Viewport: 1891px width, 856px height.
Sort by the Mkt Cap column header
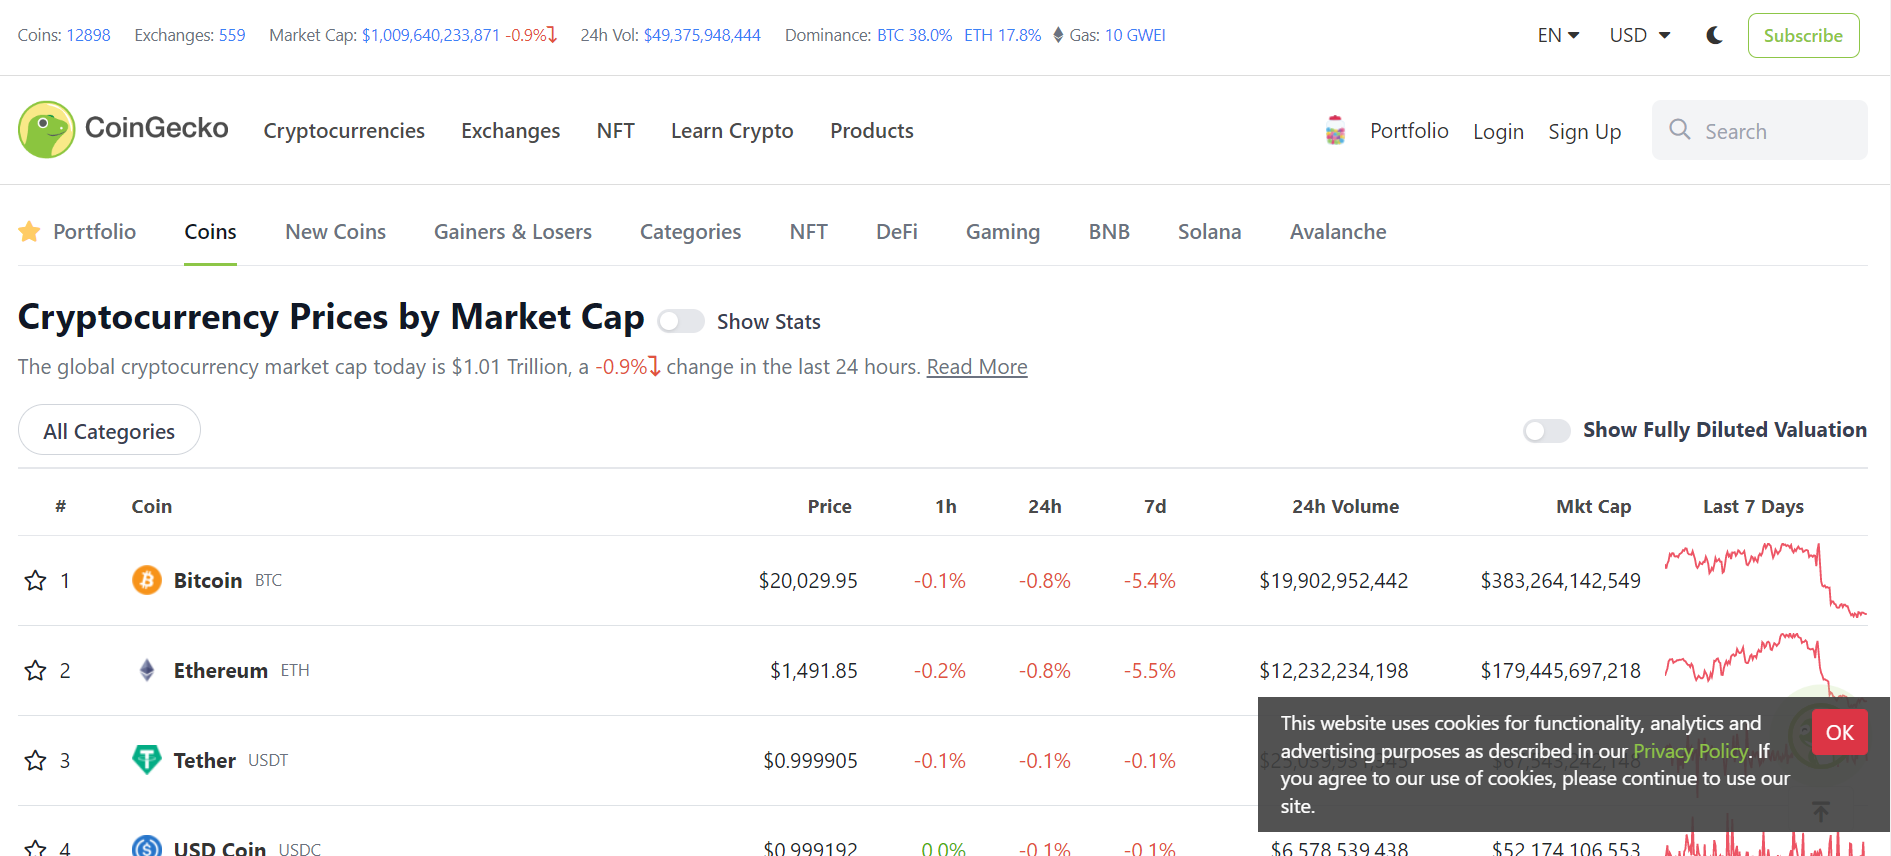1593,506
